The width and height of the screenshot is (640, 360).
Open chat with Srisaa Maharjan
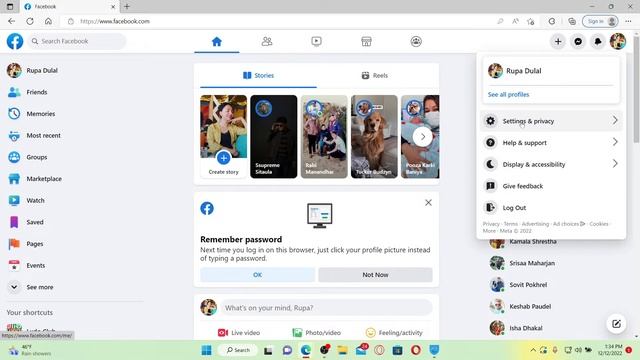522,263
